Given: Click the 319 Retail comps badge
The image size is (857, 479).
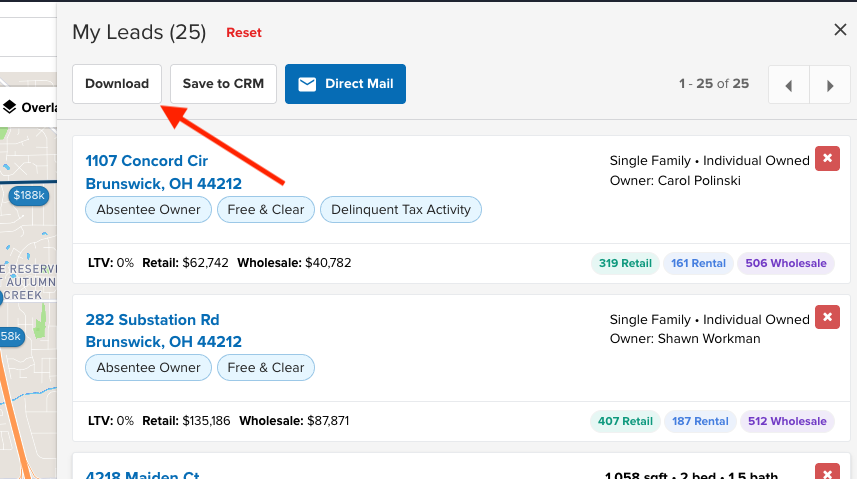Looking at the screenshot, I should (625, 263).
